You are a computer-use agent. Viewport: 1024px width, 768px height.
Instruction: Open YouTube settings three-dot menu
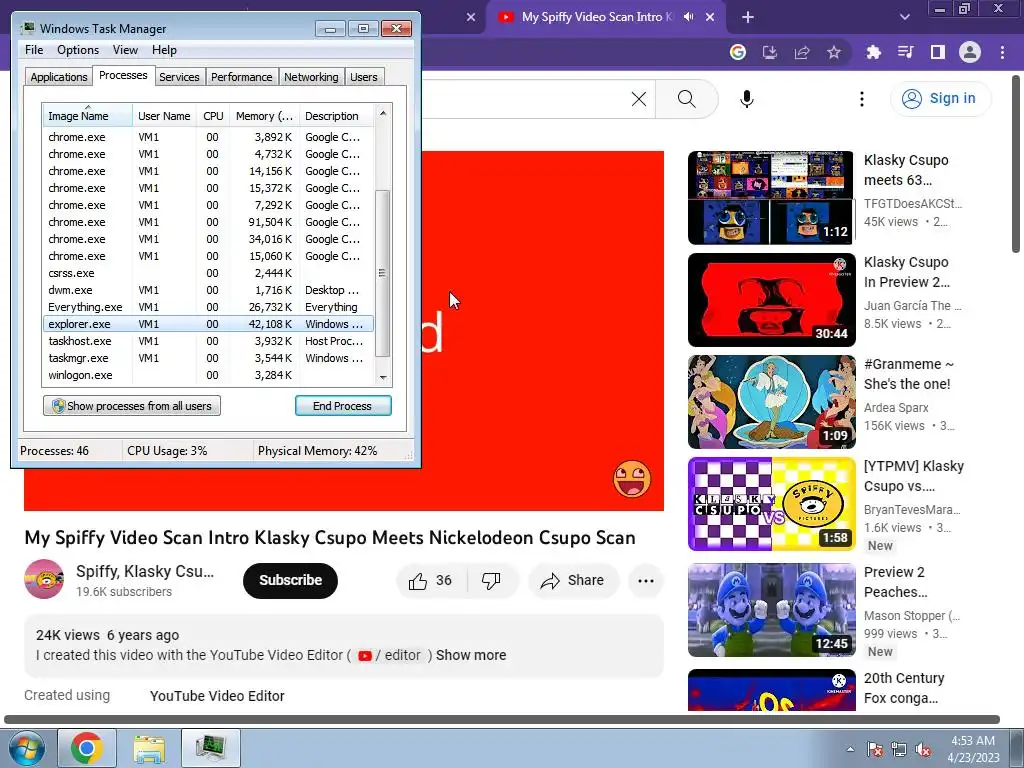[862, 99]
